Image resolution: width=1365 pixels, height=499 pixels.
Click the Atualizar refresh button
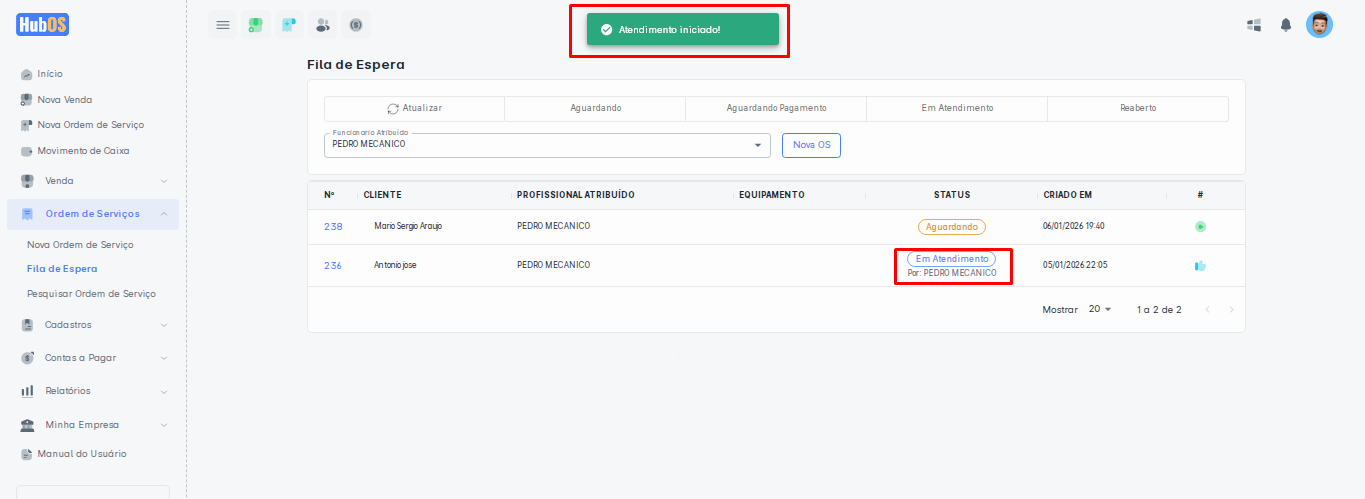click(x=414, y=108)
